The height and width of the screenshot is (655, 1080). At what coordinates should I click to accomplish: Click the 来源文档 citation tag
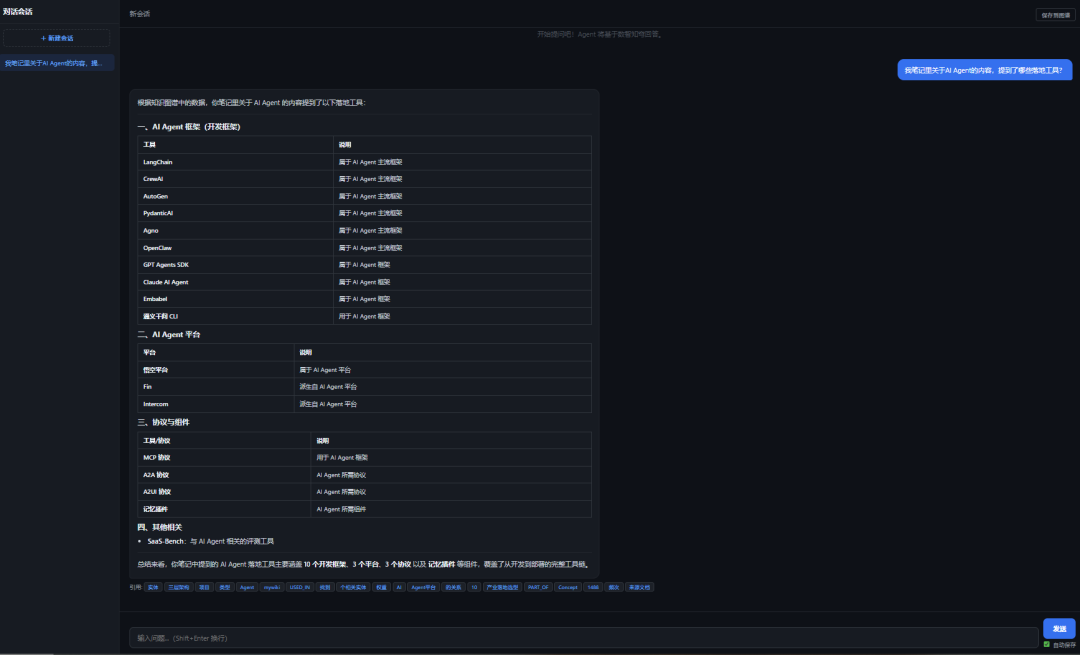[639, 588]
